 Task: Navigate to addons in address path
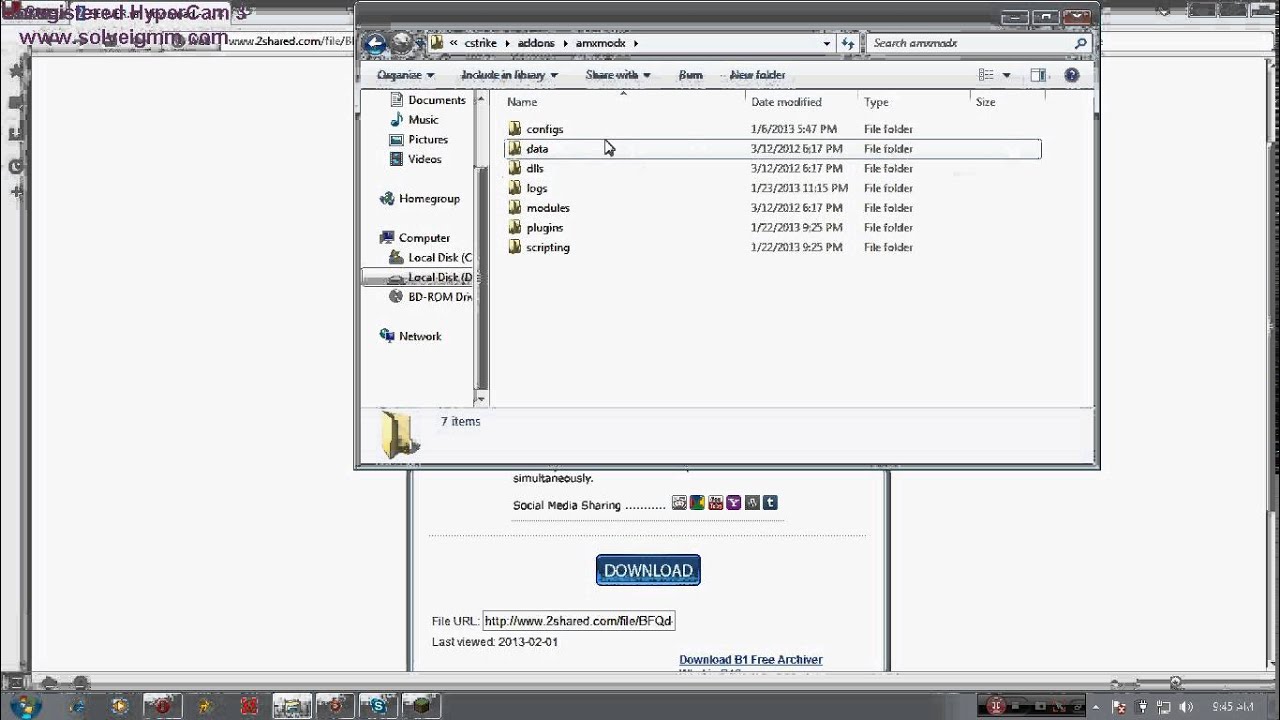click(x=536, y=43)
